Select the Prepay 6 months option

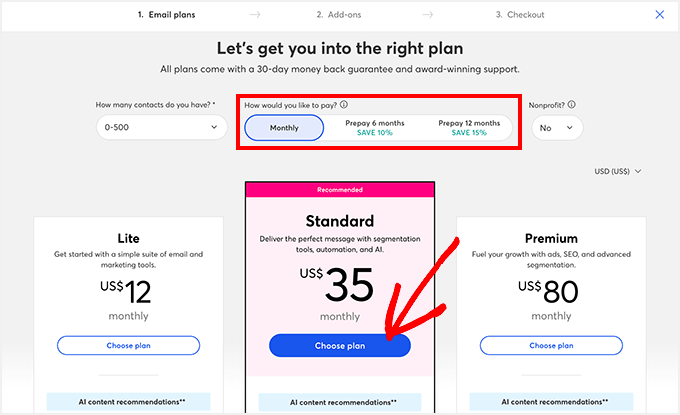click(x=375, y=128)
